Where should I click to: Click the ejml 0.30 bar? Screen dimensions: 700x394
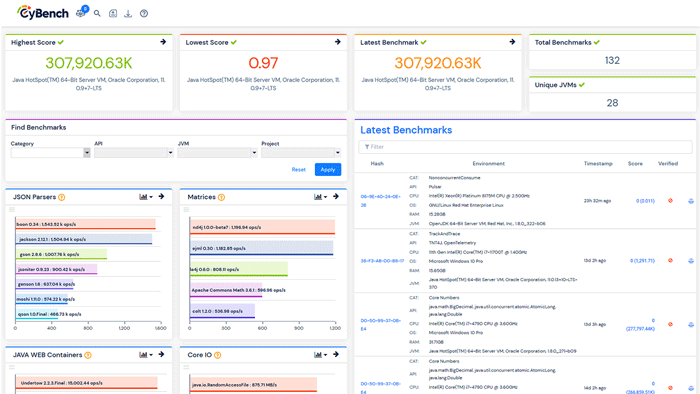point(262,248)
